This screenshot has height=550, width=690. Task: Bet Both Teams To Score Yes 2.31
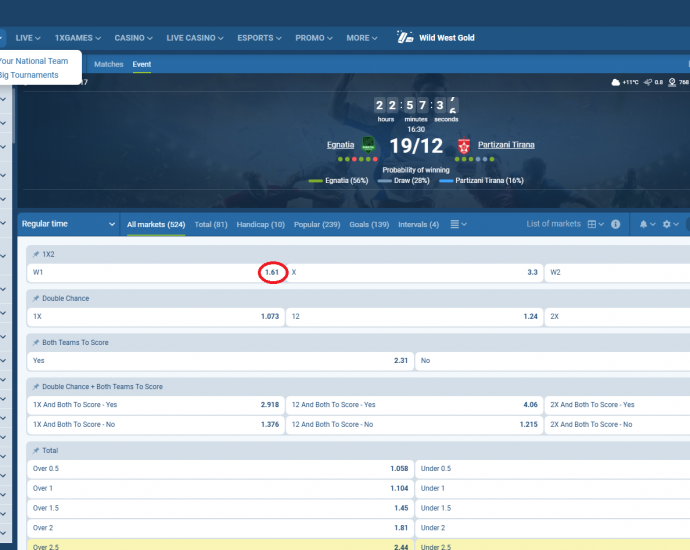220,360
